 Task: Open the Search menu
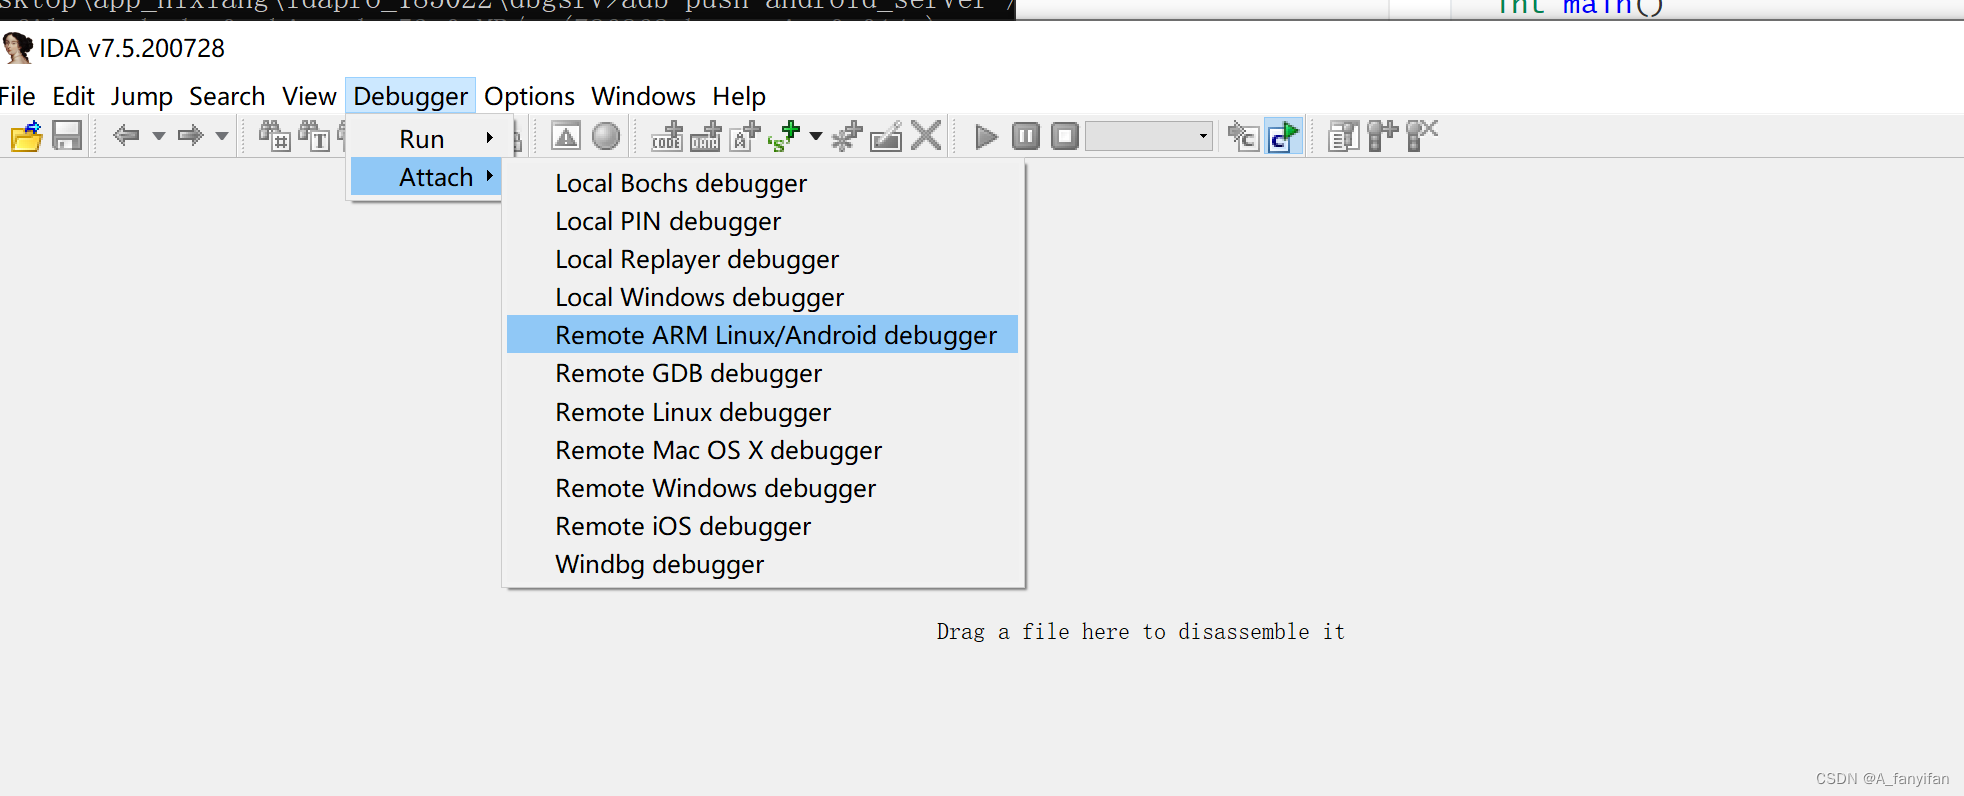pos(227,96)
